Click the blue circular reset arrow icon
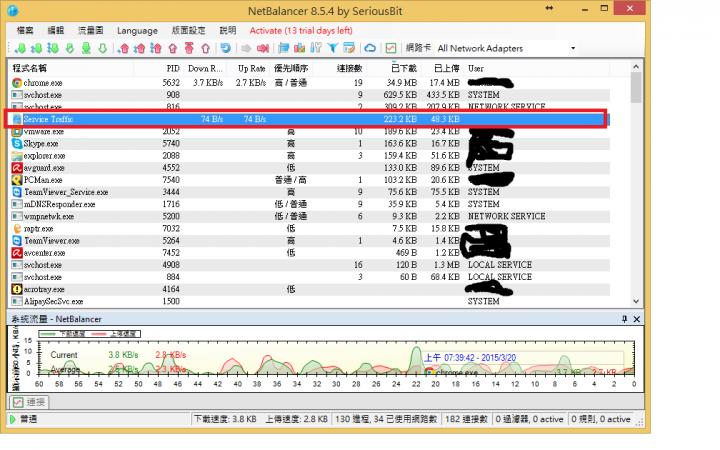This screenshot has width=720, height=450. [x=225, y=48]
